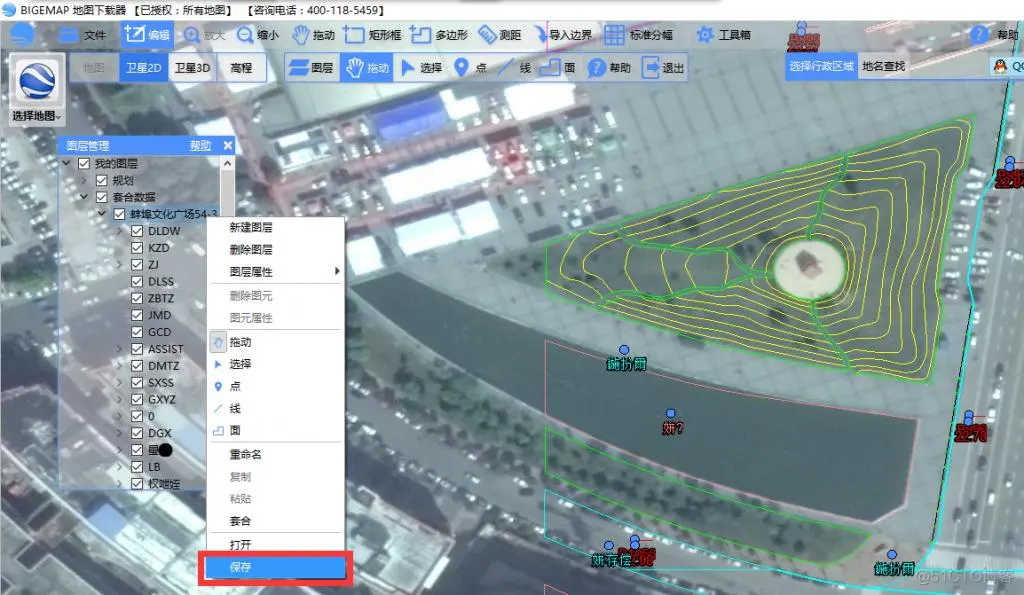Toggle the KZD layer checkbox
Viewport: 1024px width, 595px height.
tap(137, 247)
